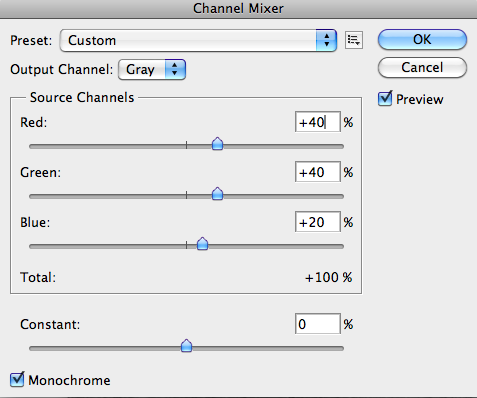
Task: Click the Red slider thumb handle
Action: point(217,144)
